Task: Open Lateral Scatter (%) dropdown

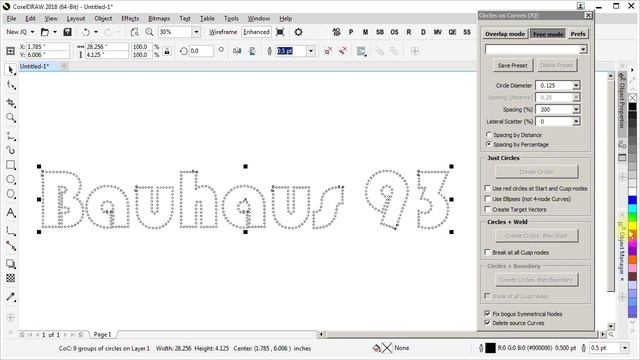Action: [576, 121]
